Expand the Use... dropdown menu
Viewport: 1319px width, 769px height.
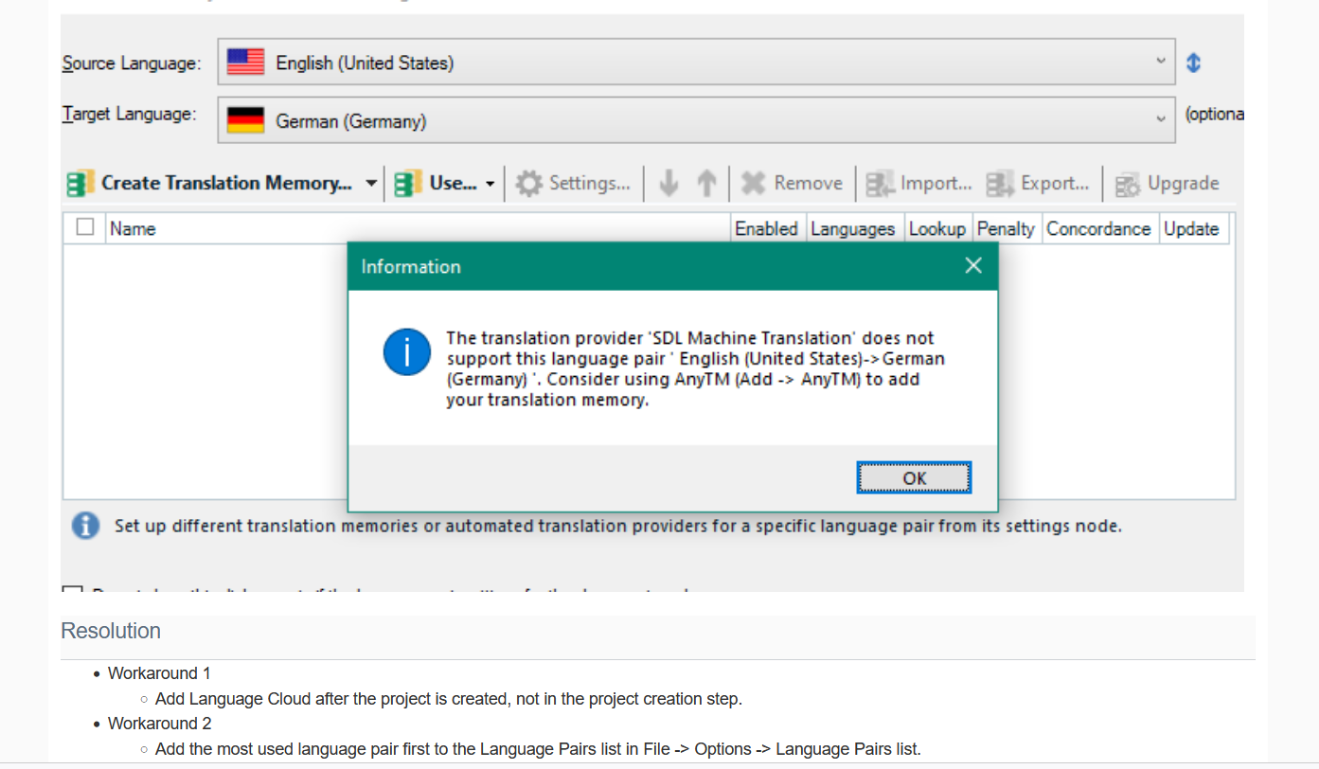point(489,184)
